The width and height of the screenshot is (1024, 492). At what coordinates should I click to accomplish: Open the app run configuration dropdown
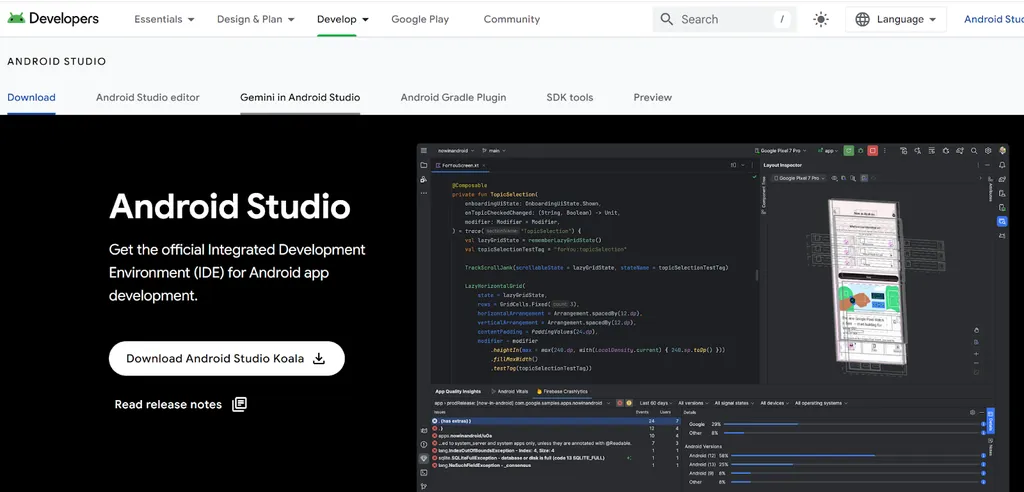coord(827,150)
